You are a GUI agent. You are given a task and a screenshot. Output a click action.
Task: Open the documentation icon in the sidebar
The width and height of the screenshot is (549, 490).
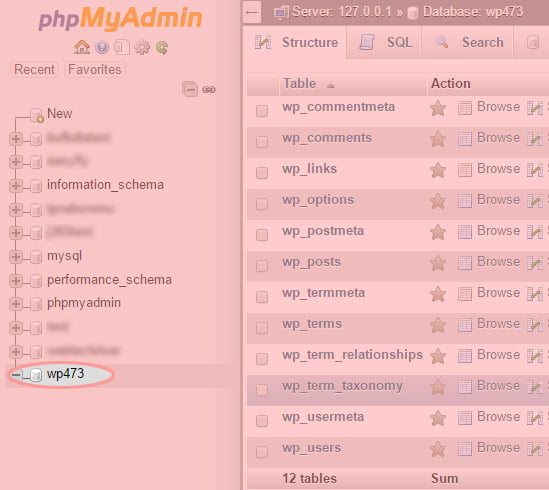[x=122, y=47]
